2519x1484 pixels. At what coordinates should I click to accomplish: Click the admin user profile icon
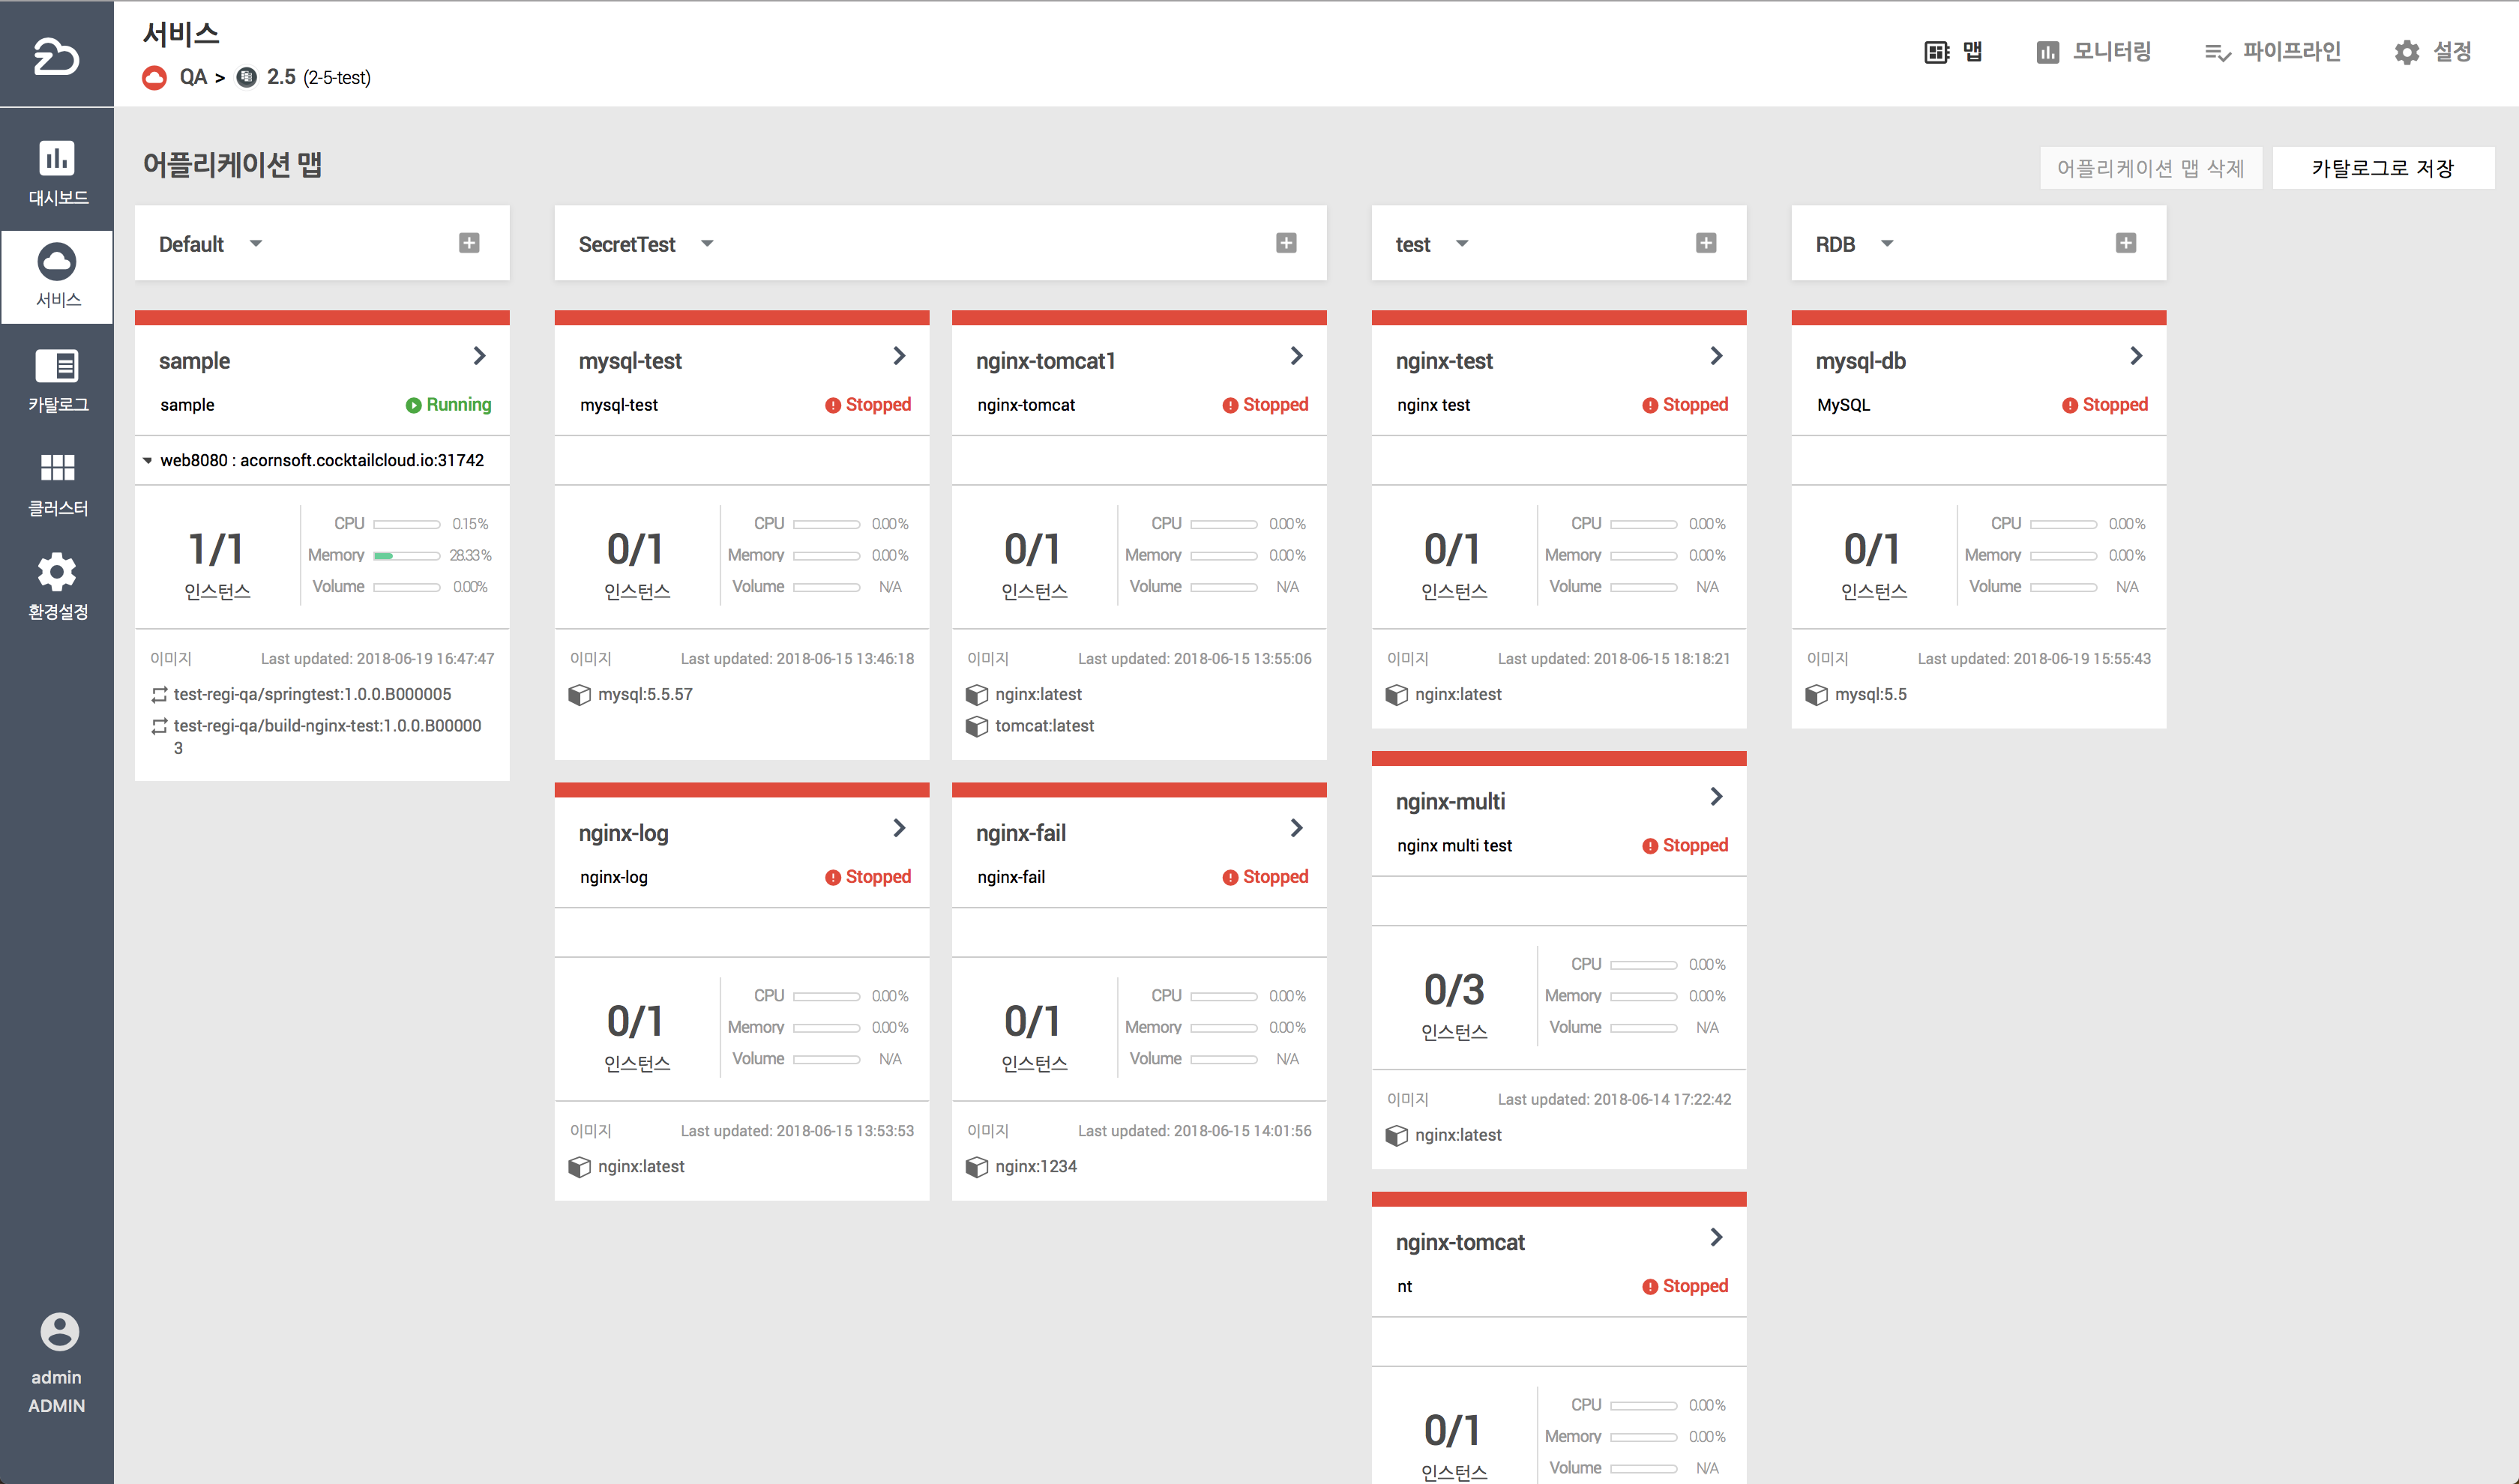tap(58, 1331)
